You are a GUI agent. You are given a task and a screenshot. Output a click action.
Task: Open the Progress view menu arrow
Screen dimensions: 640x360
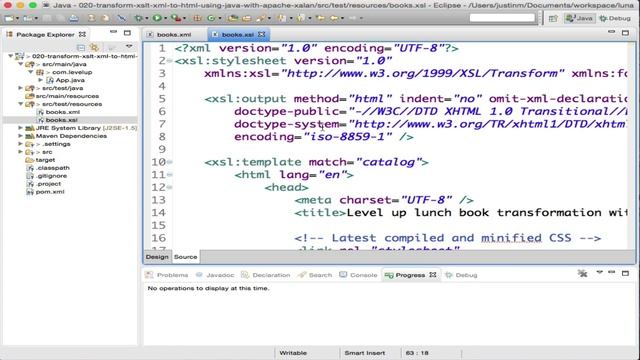coord(599,272)
